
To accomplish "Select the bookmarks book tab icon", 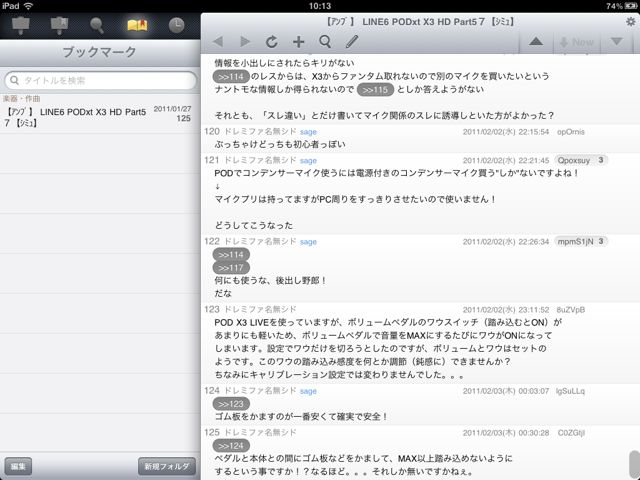I will tap(137, 25).
